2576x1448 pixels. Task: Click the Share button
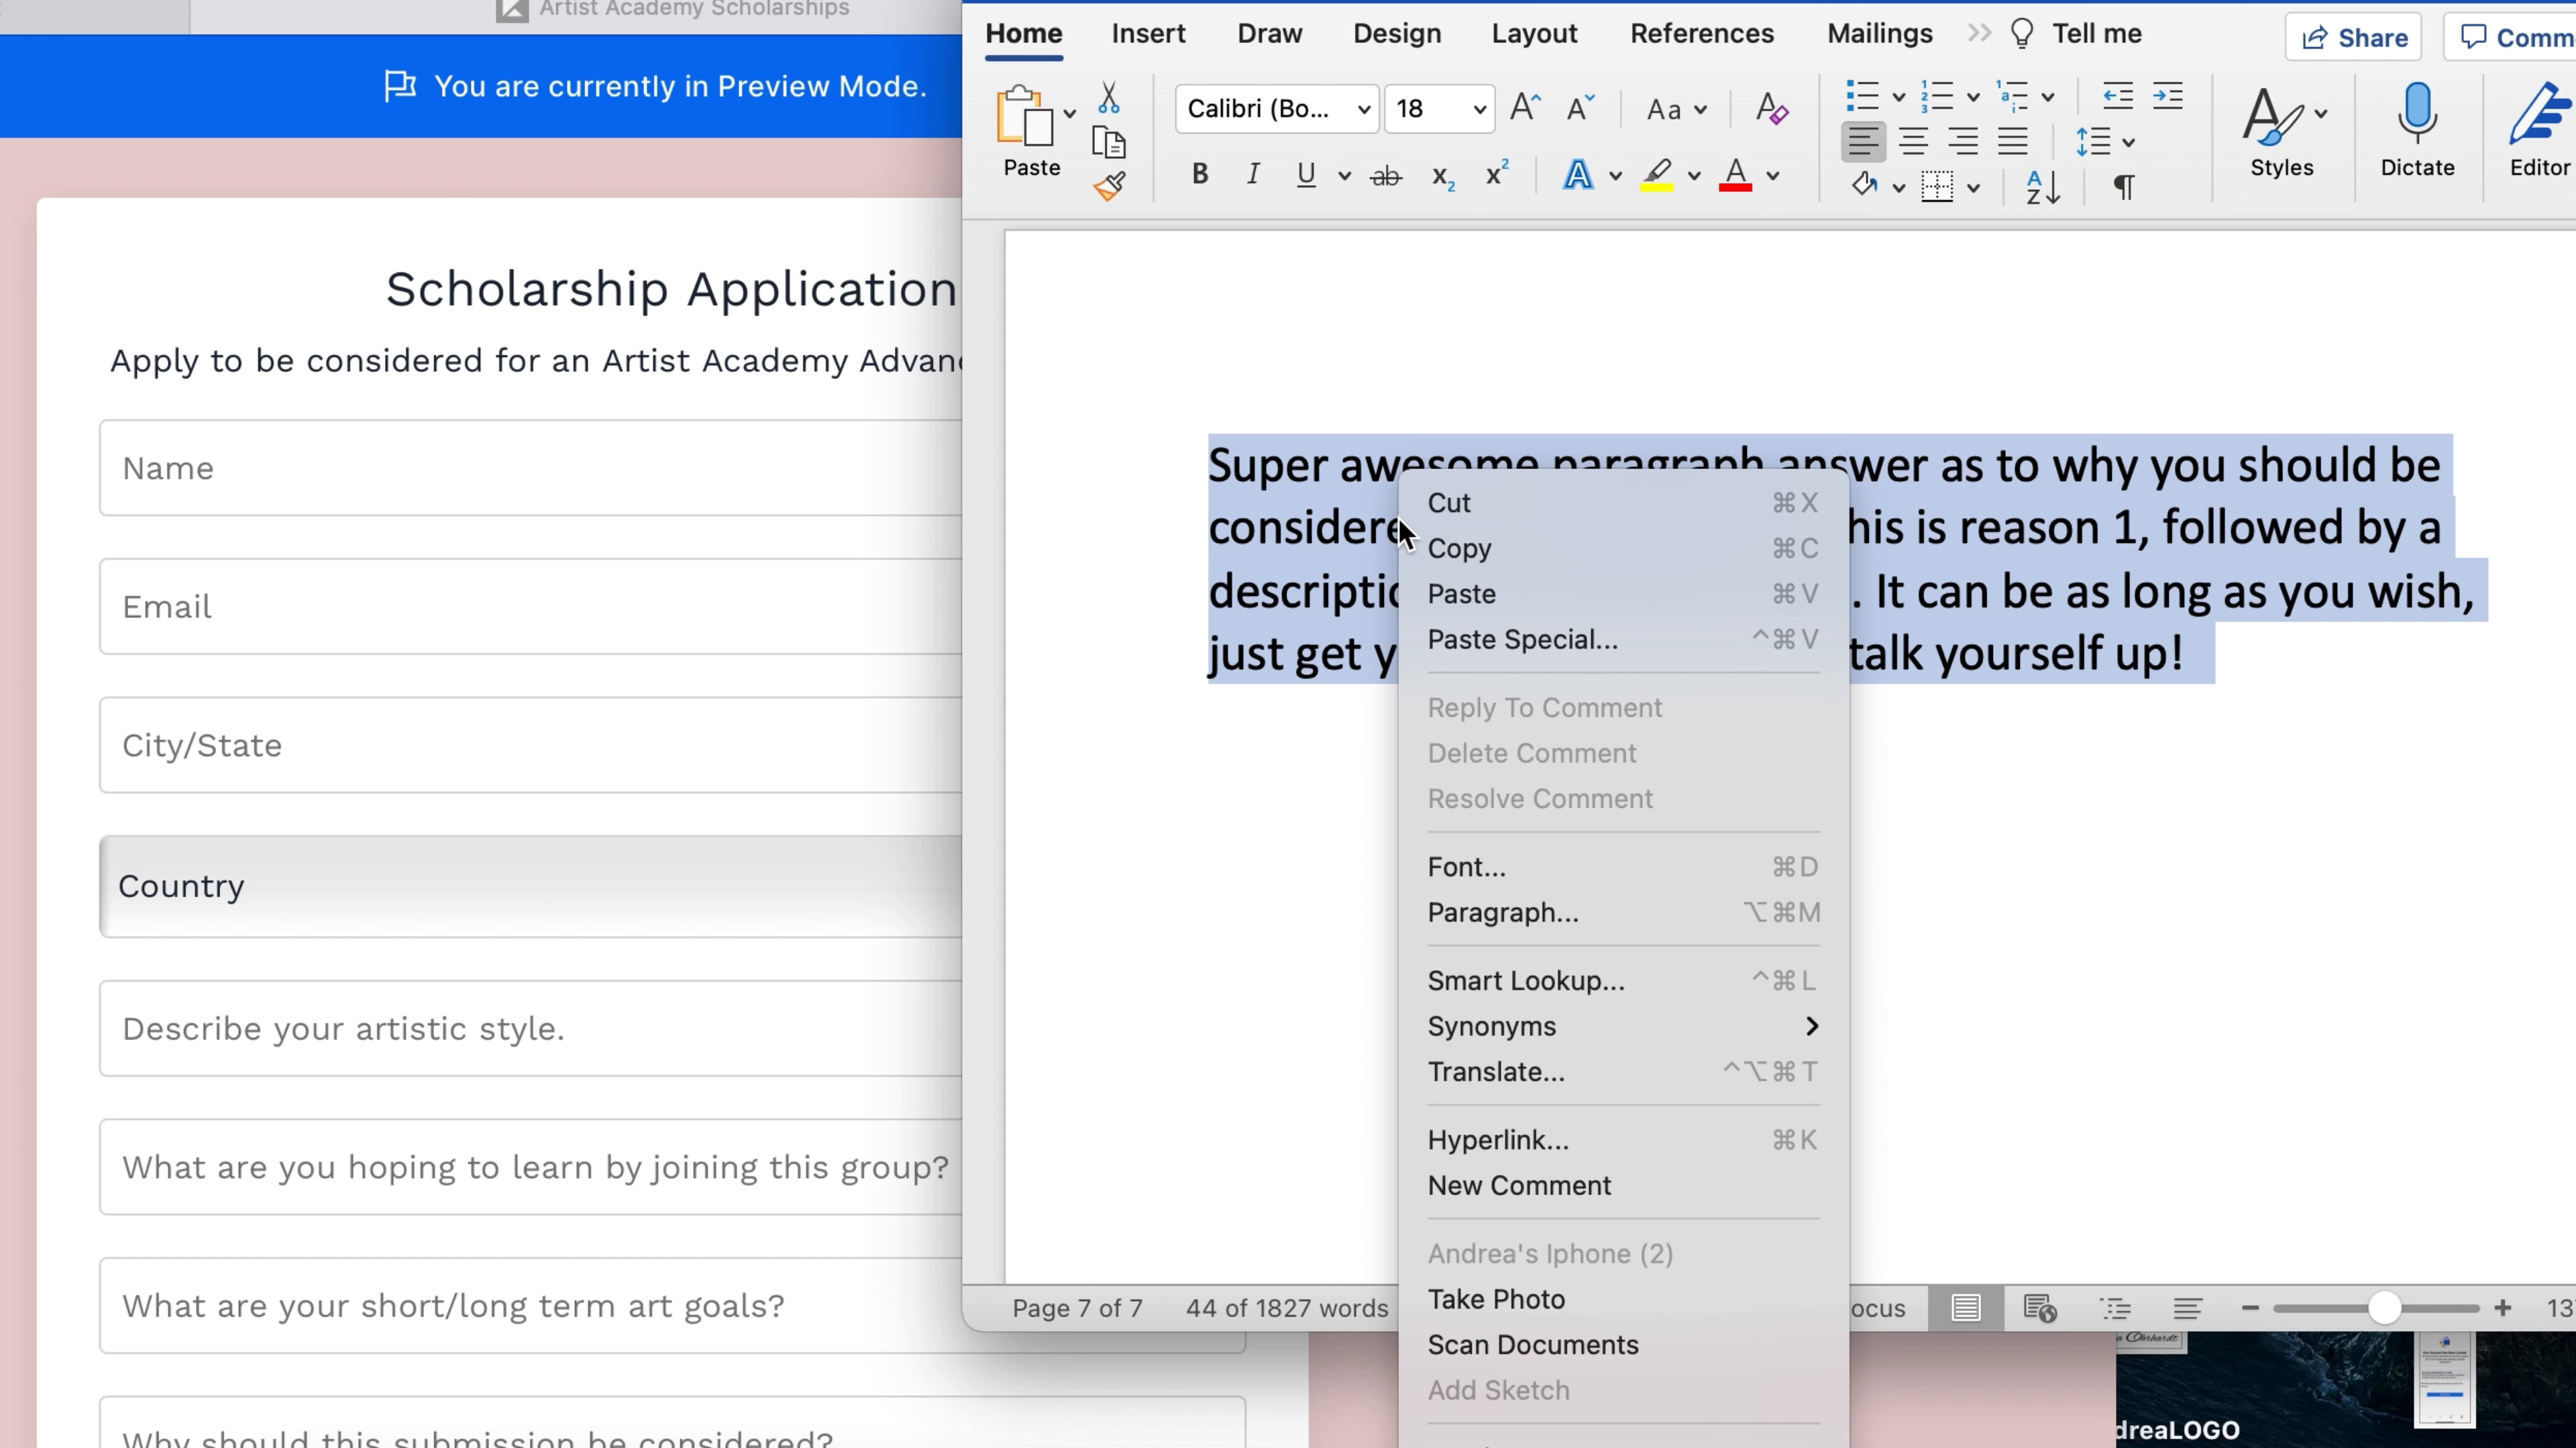2353,38
